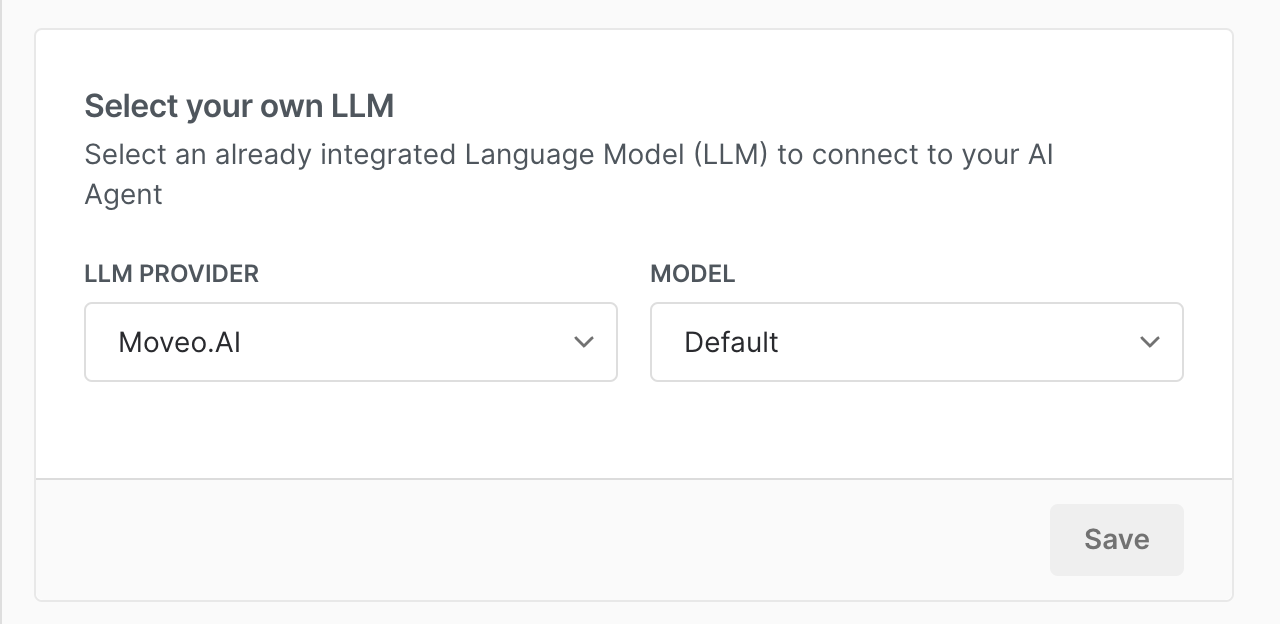Image resolution: width=1280 pixels, height=624 pixels.
Task: Open the LLM Provider dropdown
Action: tap(350, 342)
